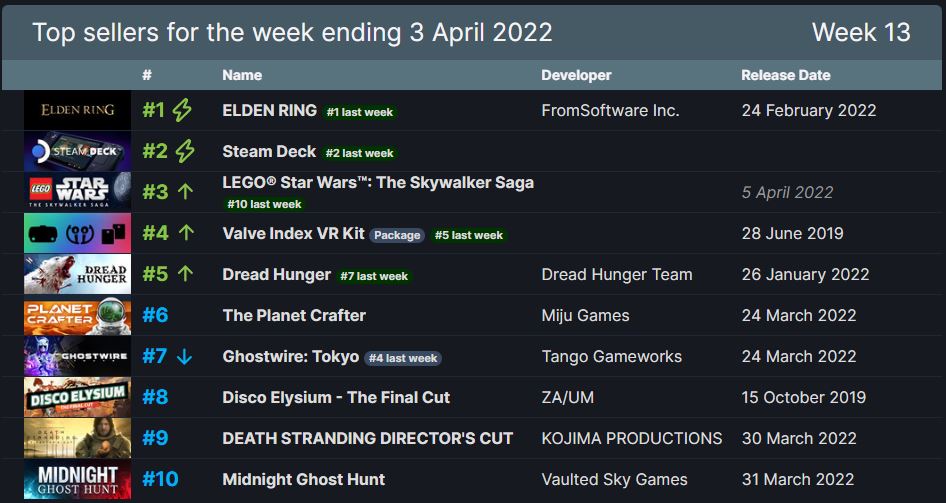Open the Midnight Ghost Hunt thumbnail

(x=77, y=479)
